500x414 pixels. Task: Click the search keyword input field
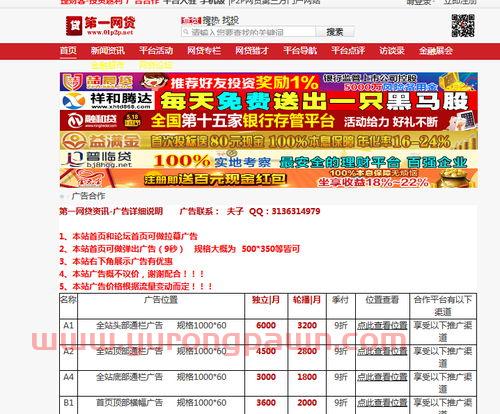pos(249,32)
